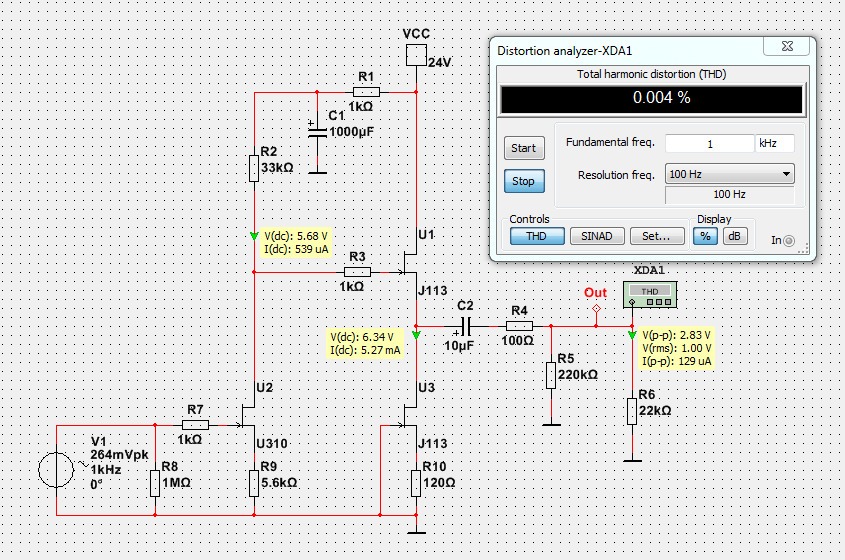Click ground symbol below resistor R5
This screenshot has height=560, width=845.
(x=551, y=425)
